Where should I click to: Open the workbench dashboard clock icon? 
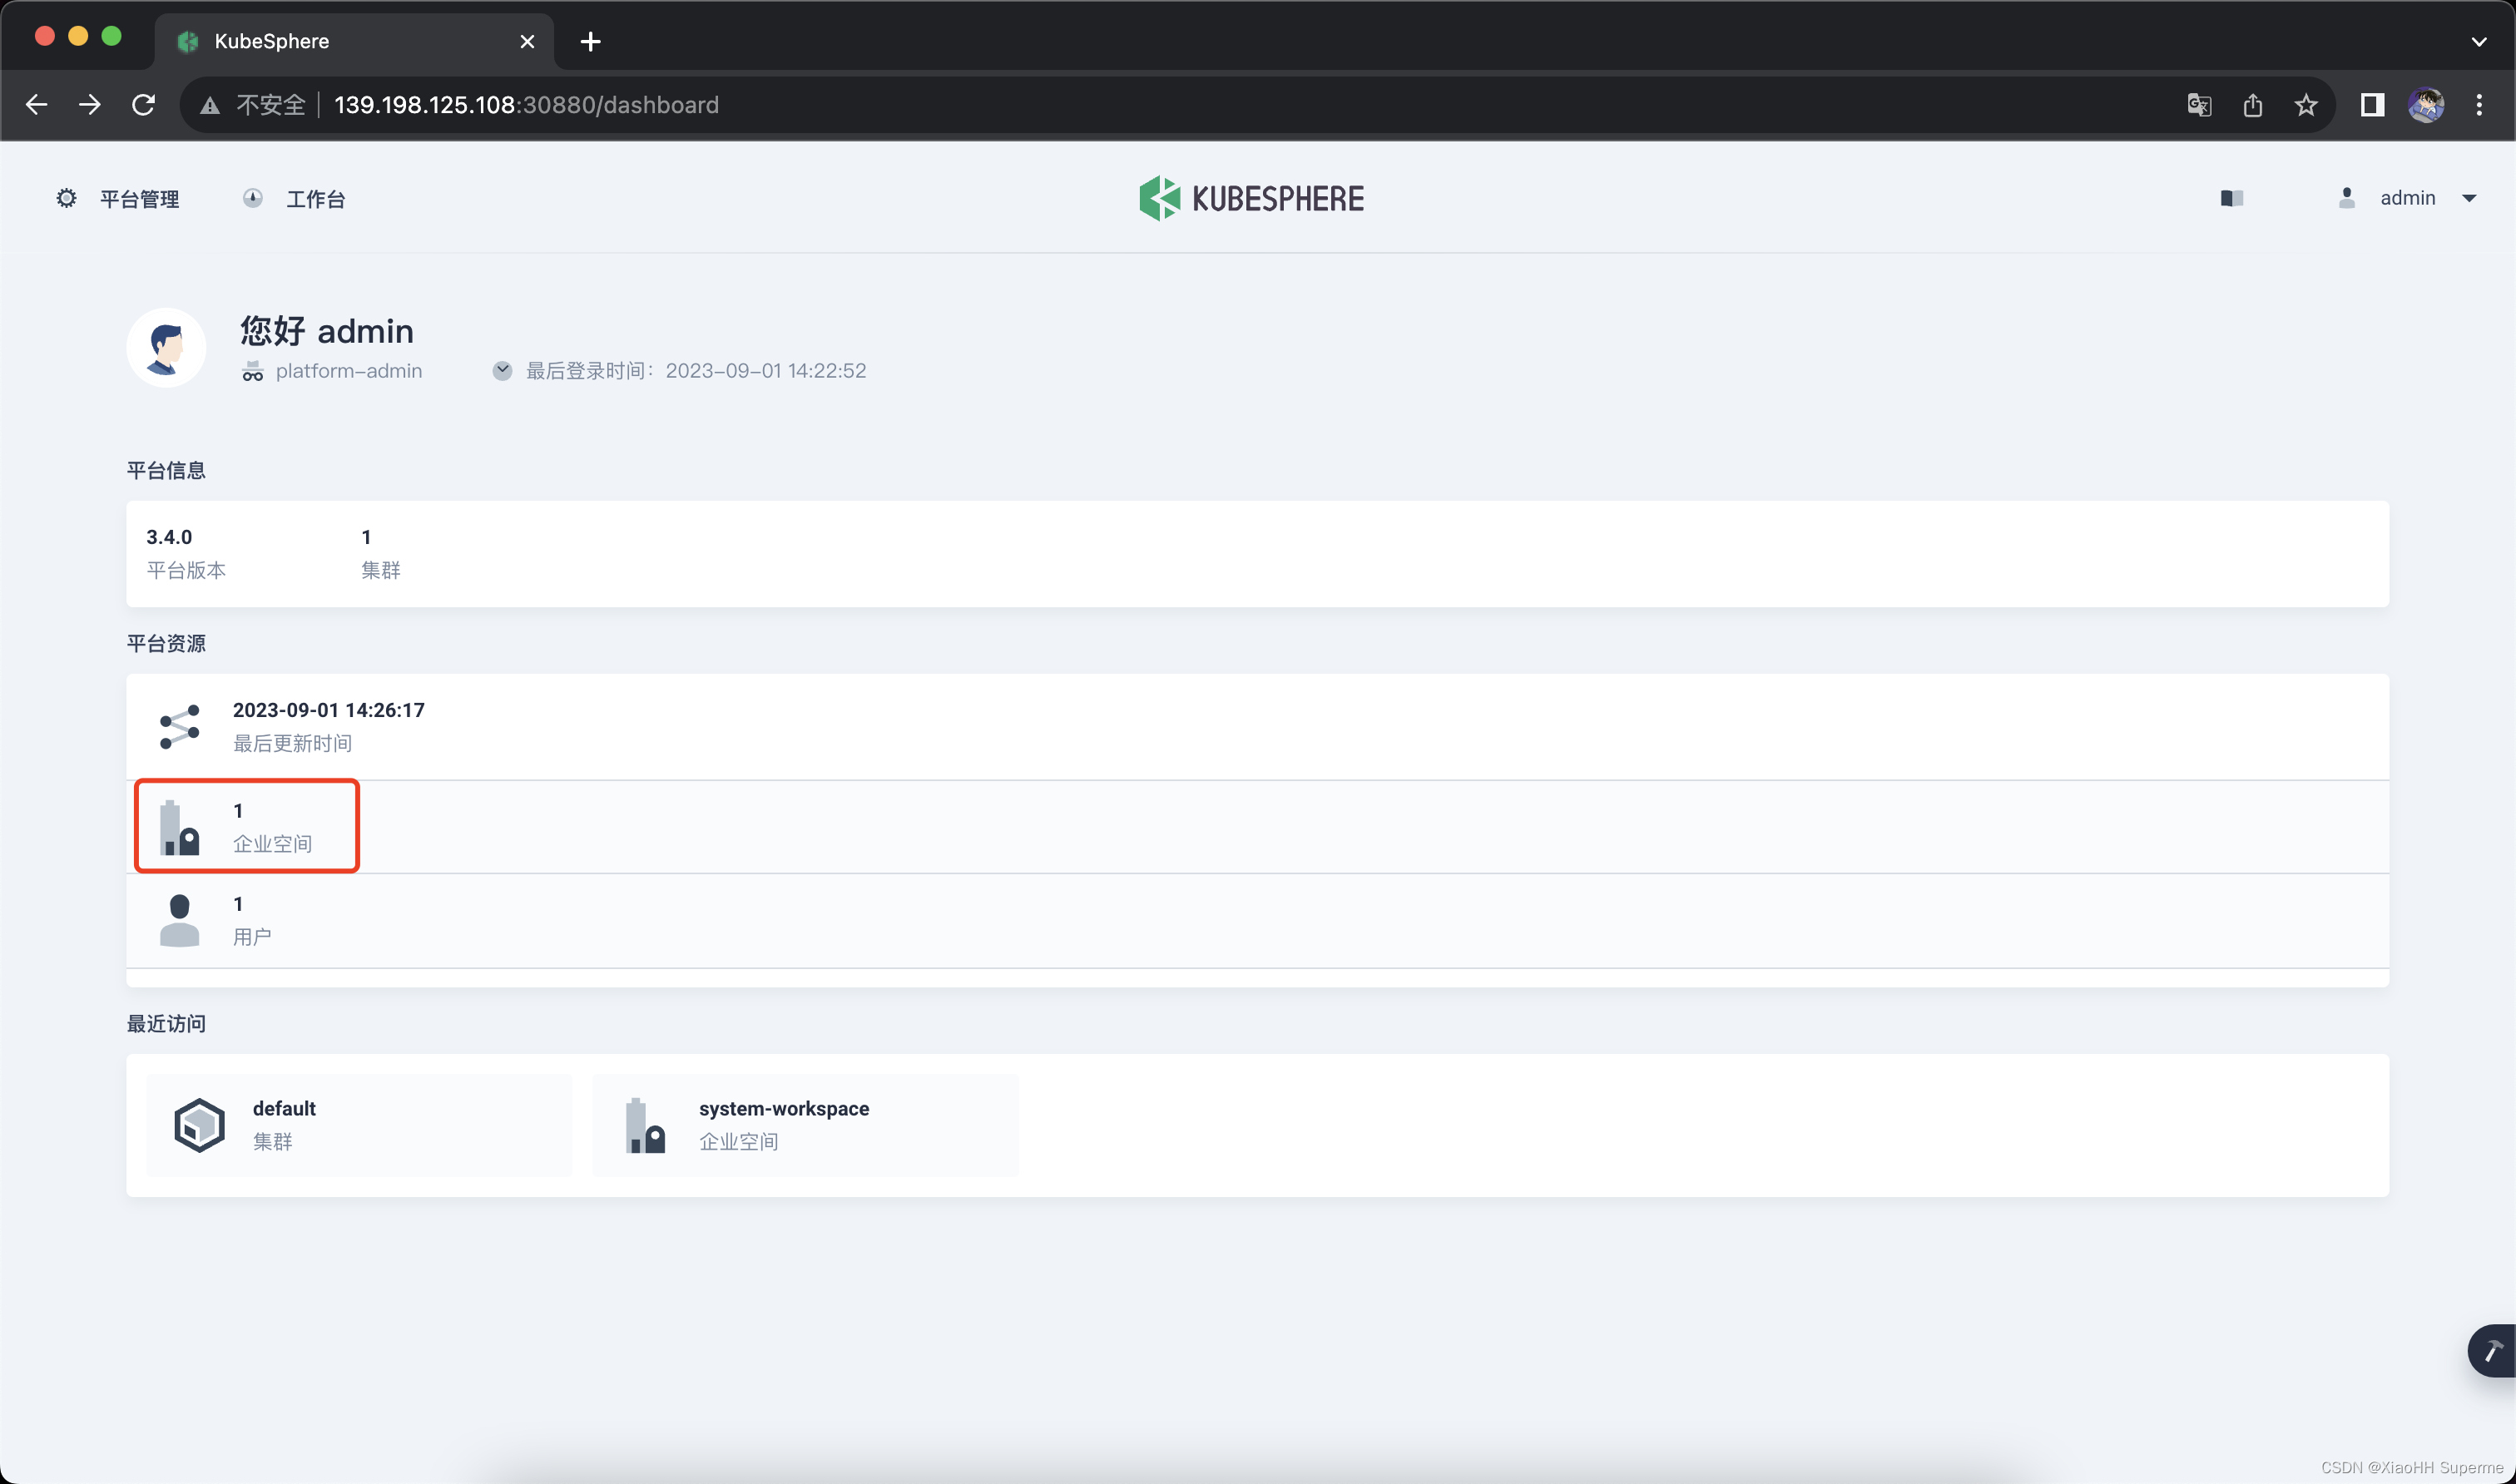[x=253, y=198]
